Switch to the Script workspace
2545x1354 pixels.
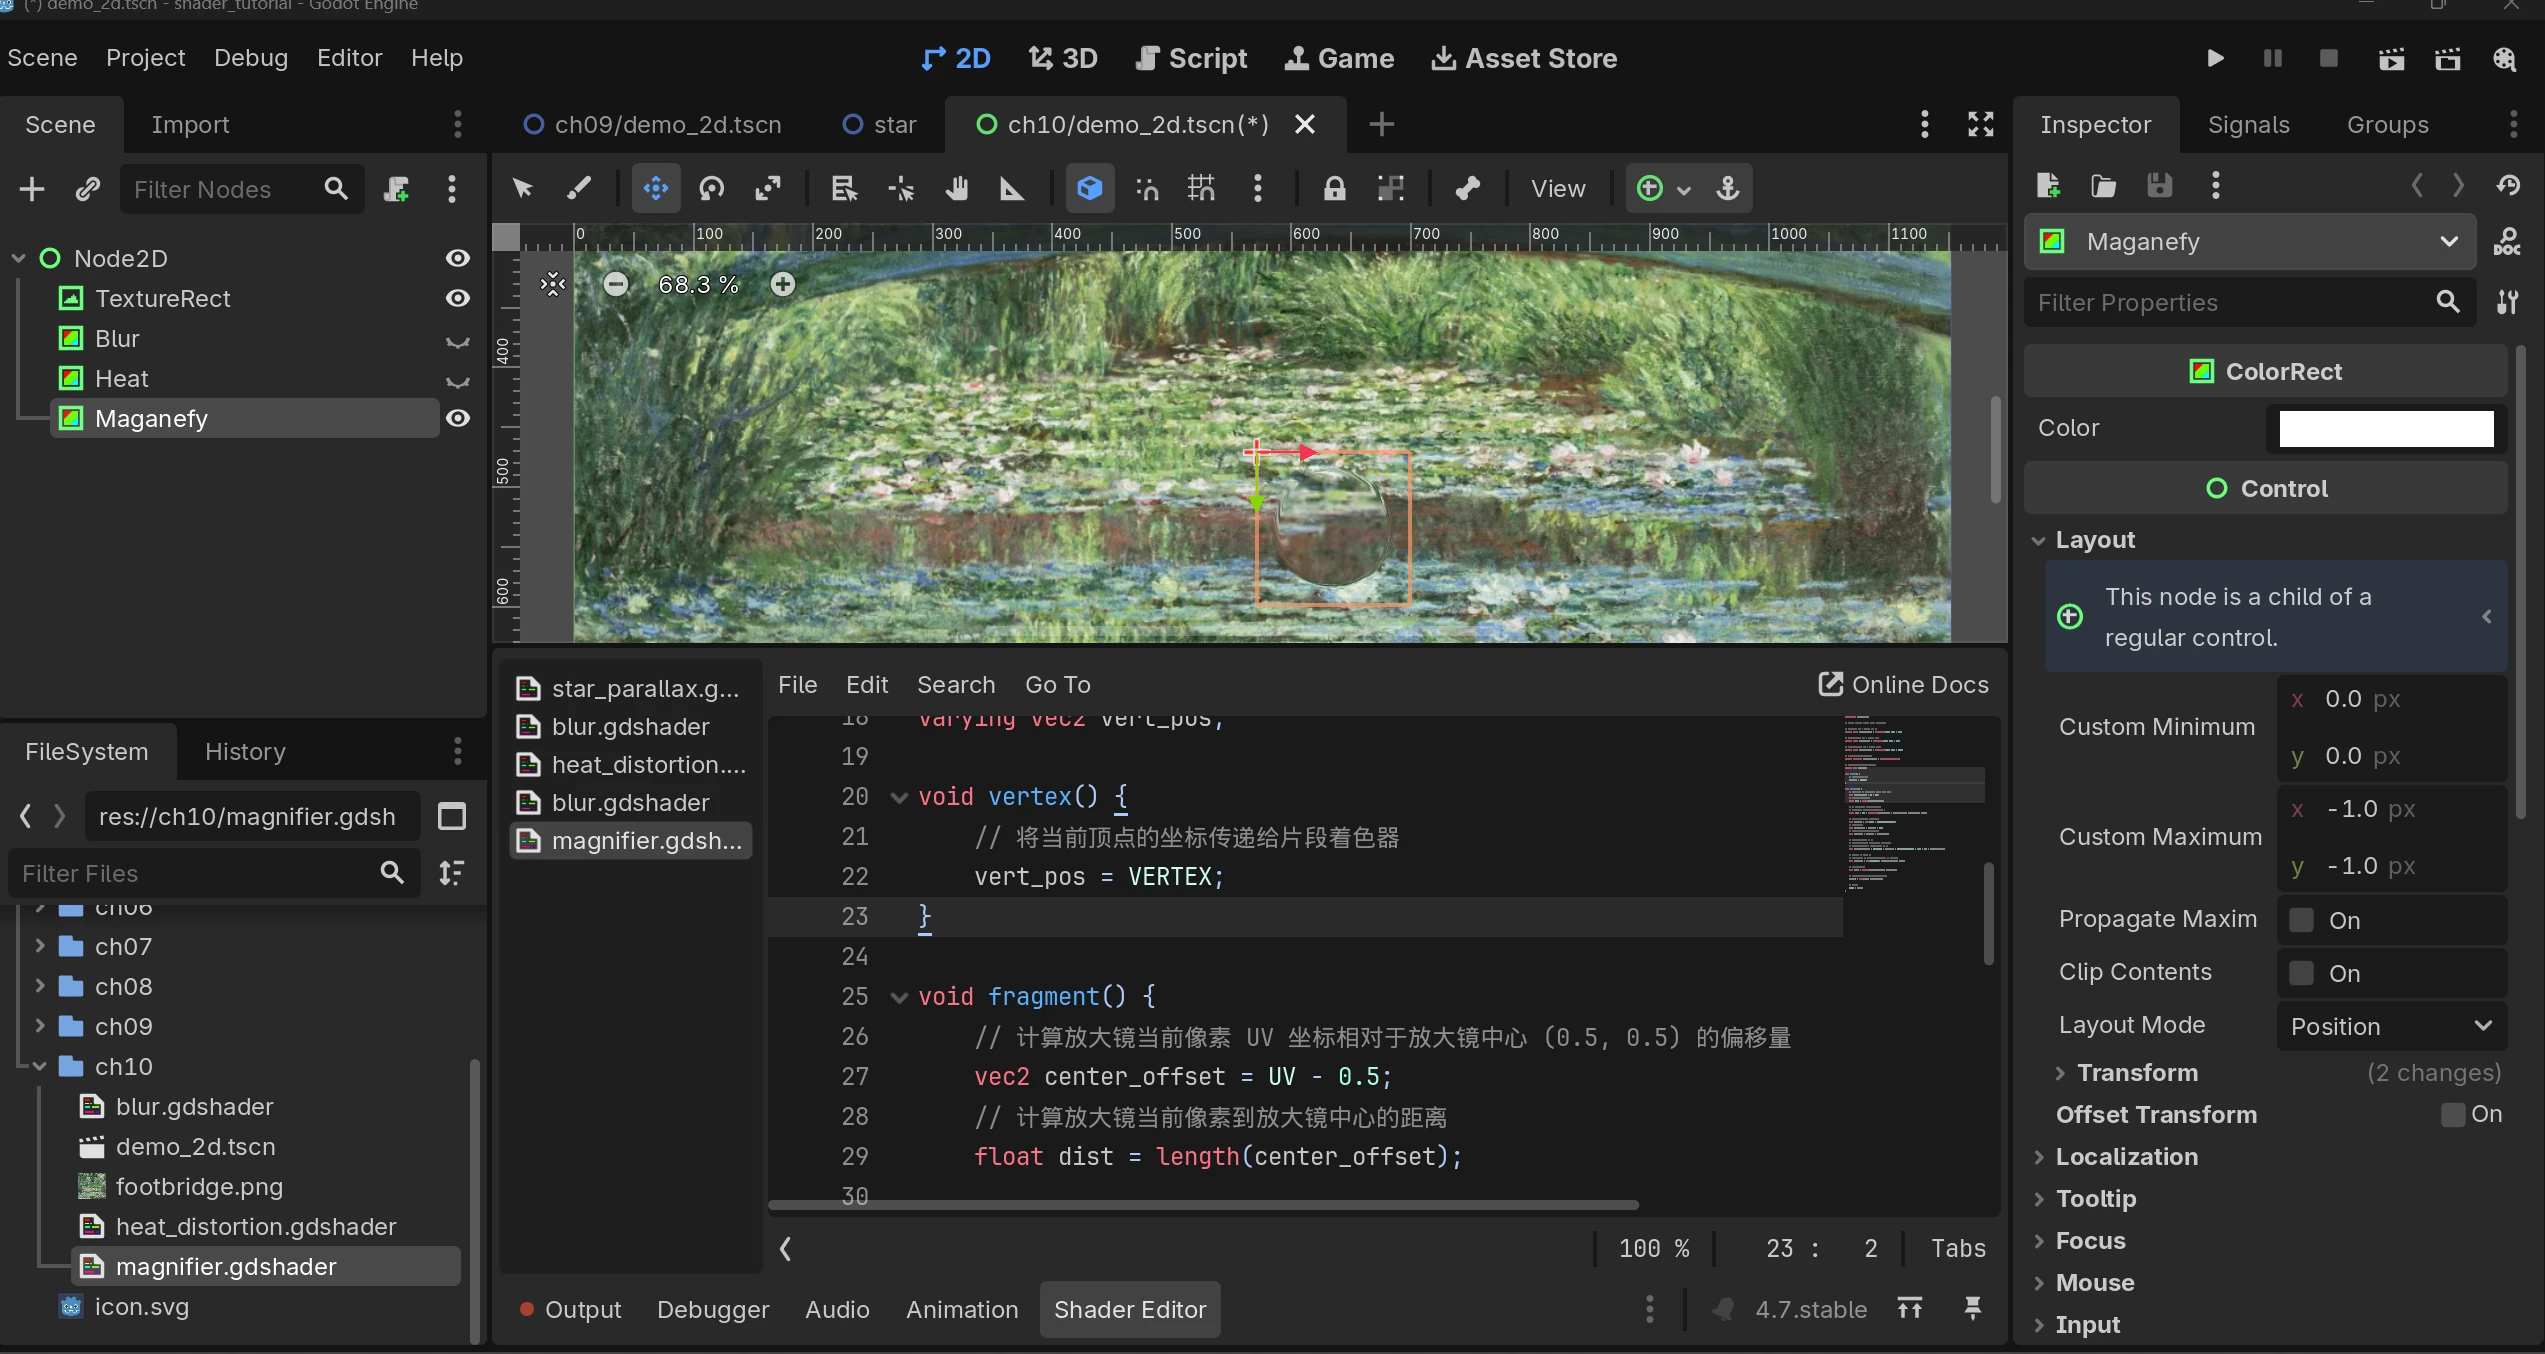click(1191, 58)
